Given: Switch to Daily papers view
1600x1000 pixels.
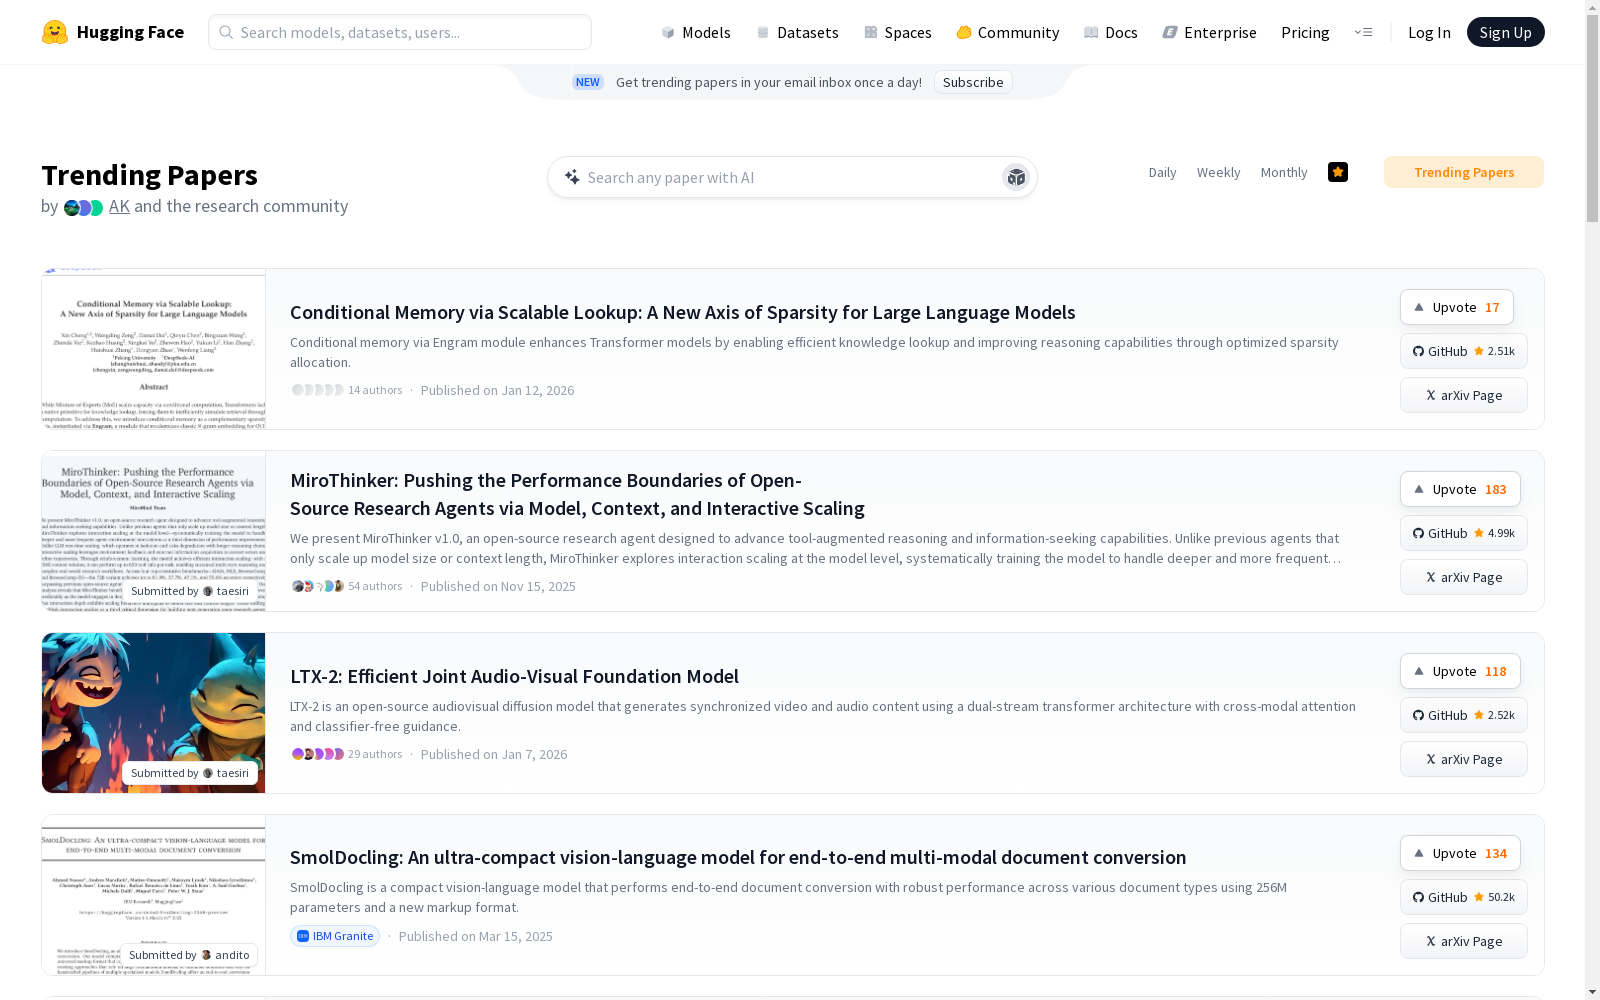Looking at the screenshot, I should (1162, 172).
